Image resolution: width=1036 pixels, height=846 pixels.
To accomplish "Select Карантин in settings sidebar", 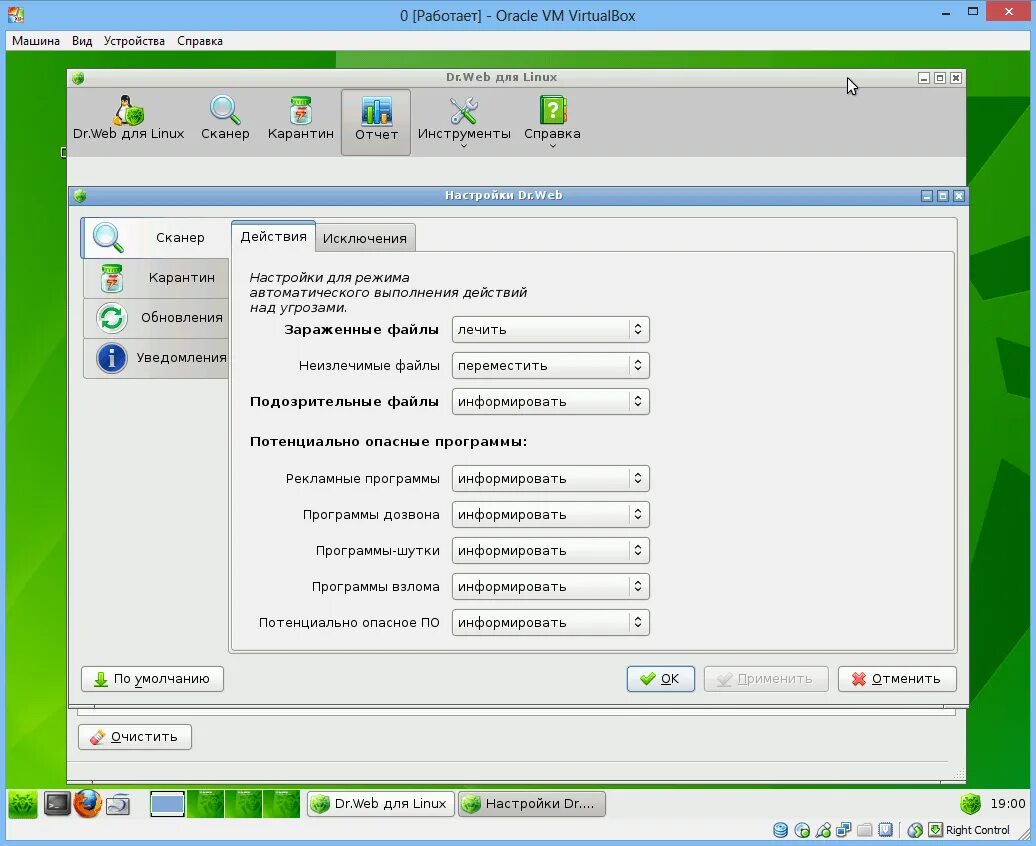I will [156, 278].
